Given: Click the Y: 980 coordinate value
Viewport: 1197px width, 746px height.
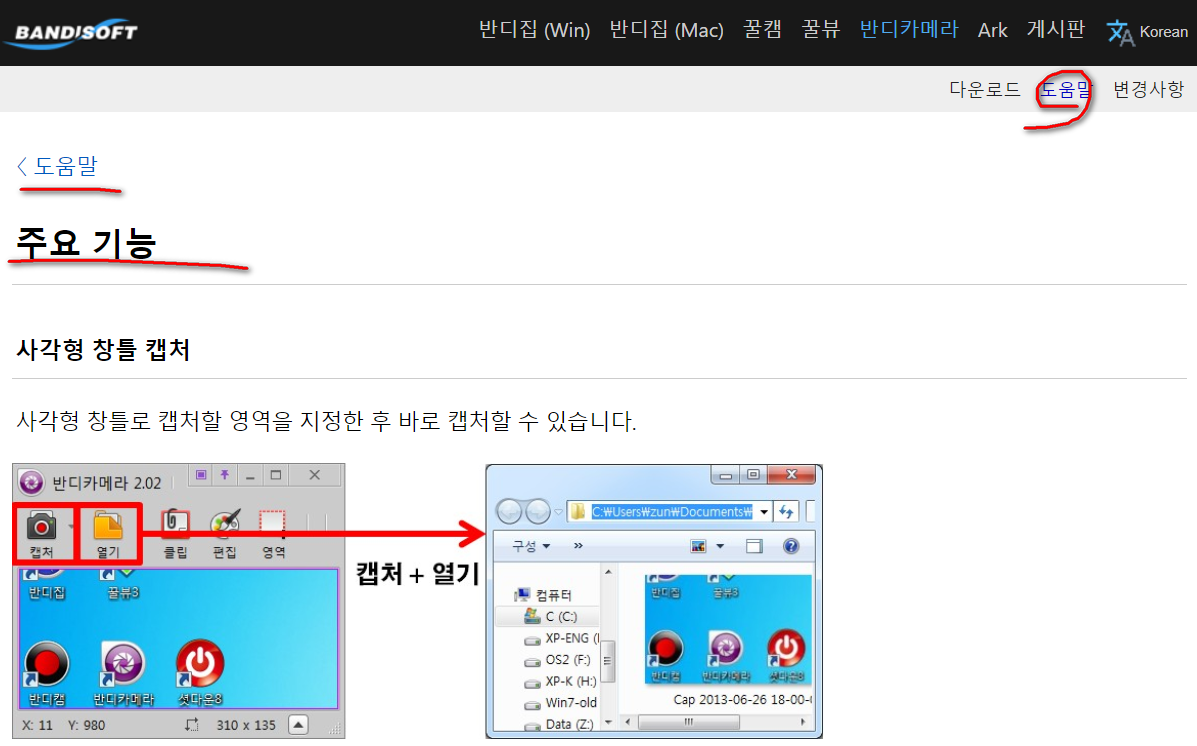Looking at the screenshot, I should 86,725.
